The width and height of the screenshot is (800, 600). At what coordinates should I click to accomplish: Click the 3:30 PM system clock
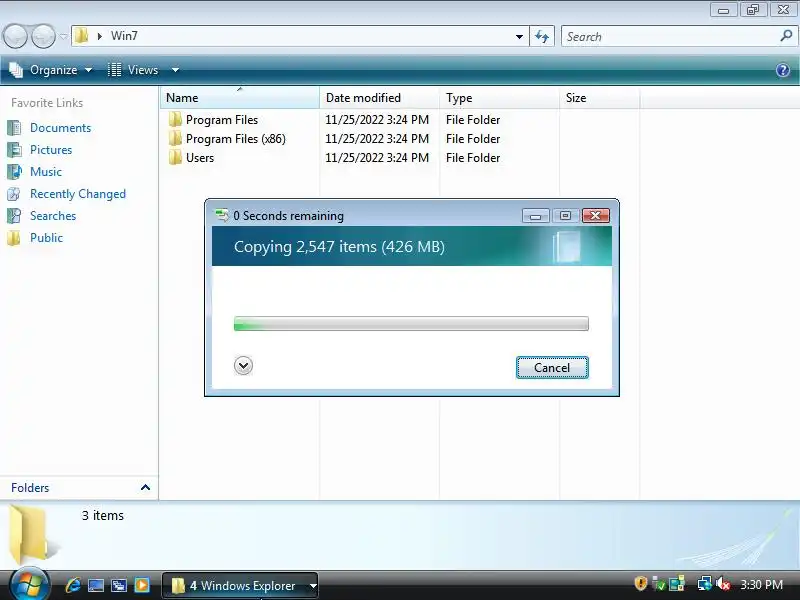(761, 584)
